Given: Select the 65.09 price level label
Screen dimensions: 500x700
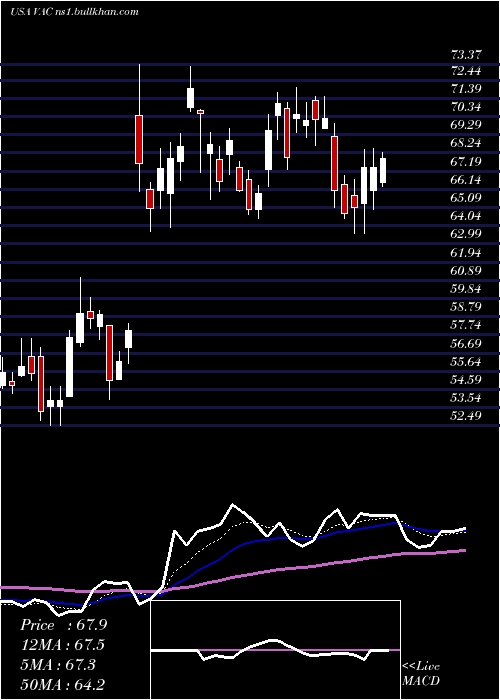Looking at the screenshot, I should (x=466, y=198).
